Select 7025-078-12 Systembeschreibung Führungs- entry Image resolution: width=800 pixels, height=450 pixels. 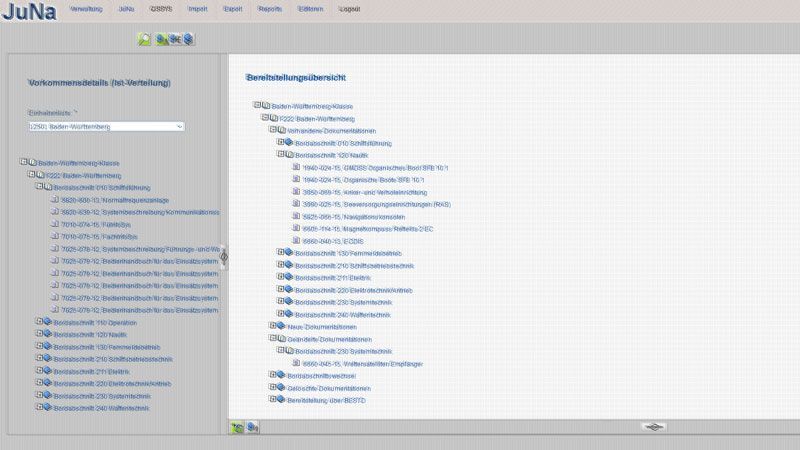tap(141, 249)
